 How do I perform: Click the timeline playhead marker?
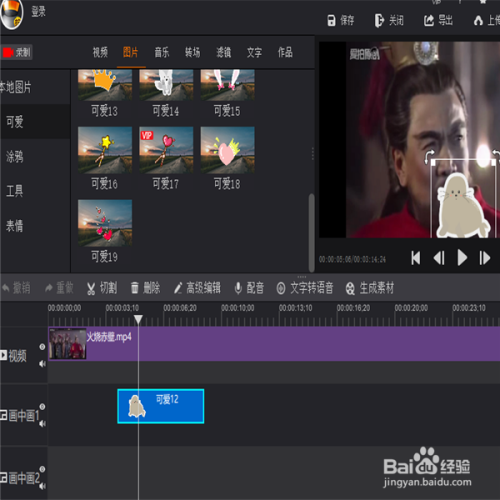pos(138,320)
